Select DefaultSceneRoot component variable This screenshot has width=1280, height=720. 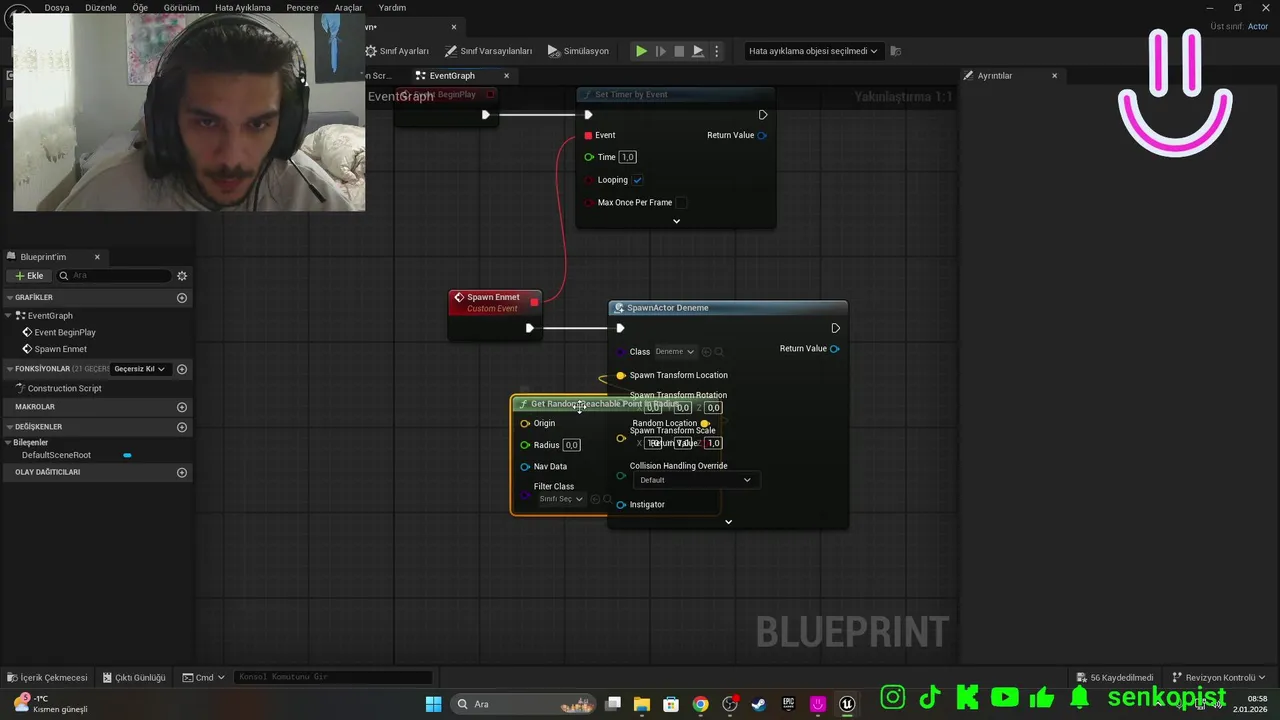tap(56, 455)
